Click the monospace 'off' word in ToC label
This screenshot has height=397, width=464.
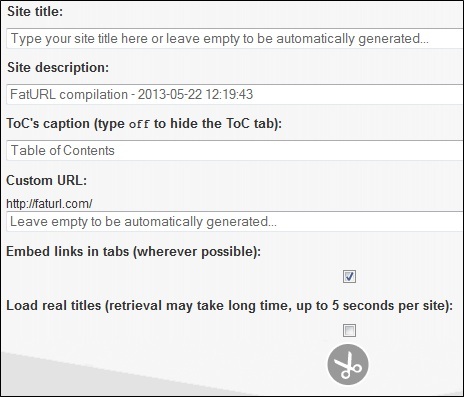(139, 124)
